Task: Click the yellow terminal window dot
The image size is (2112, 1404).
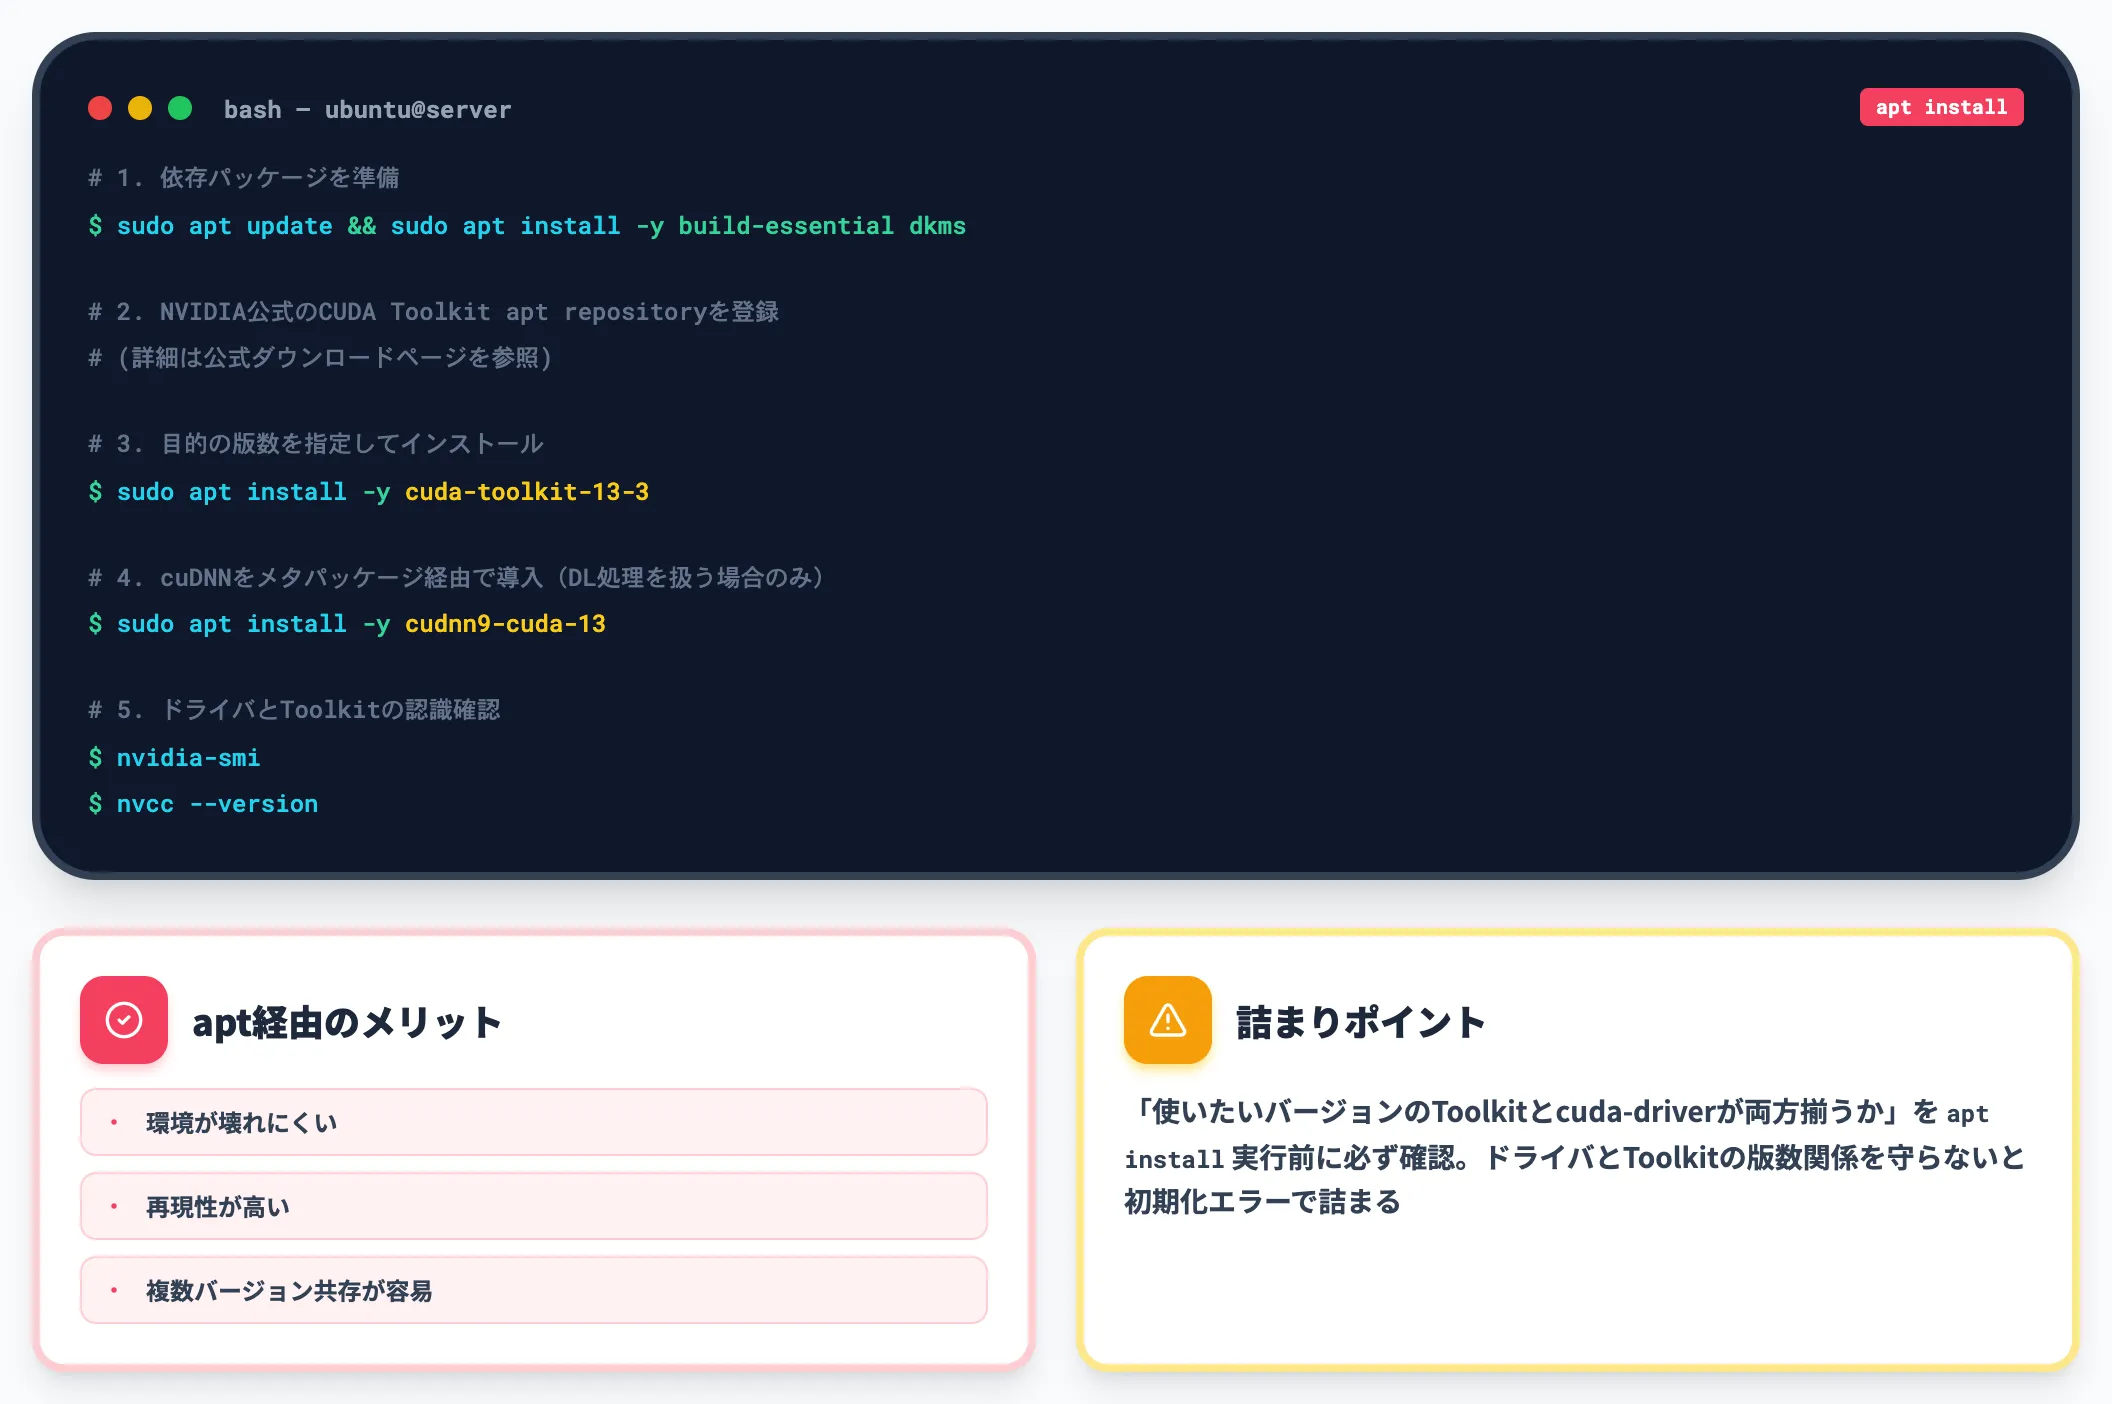Action: (140, 108)
